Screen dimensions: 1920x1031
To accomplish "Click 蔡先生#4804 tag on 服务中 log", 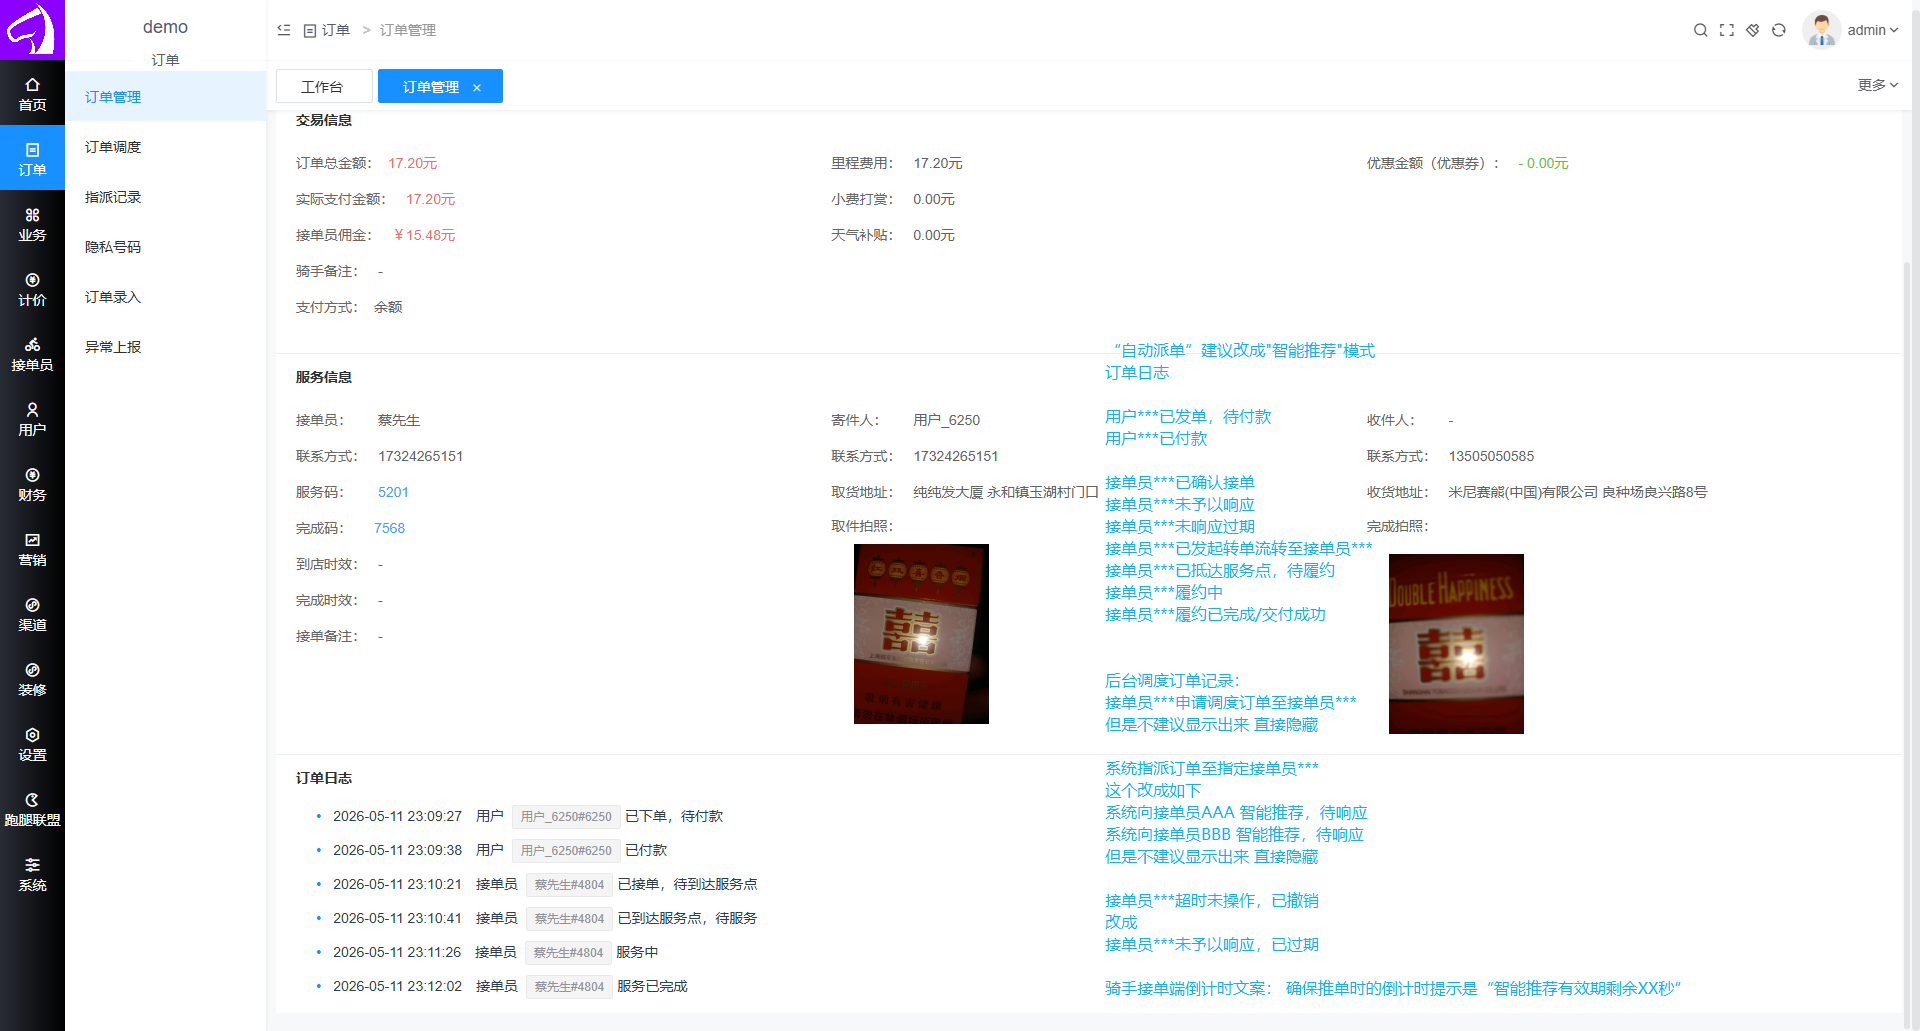I will coord(568,952).
